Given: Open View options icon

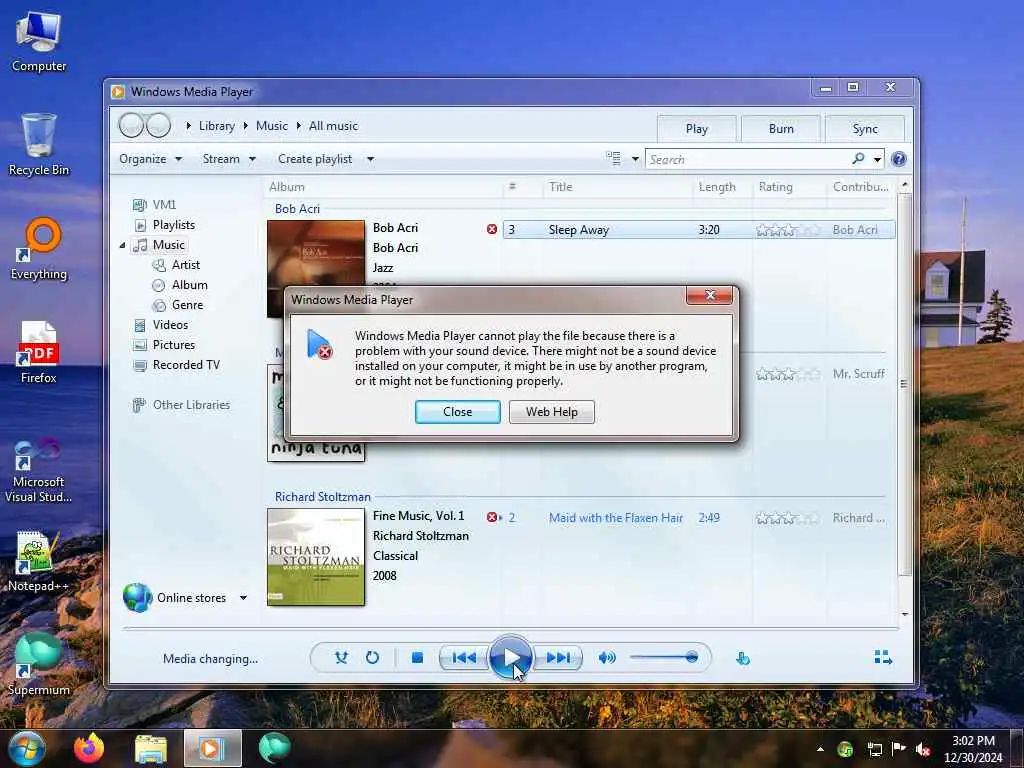Looking at the screenshot, I should (613, 159).
